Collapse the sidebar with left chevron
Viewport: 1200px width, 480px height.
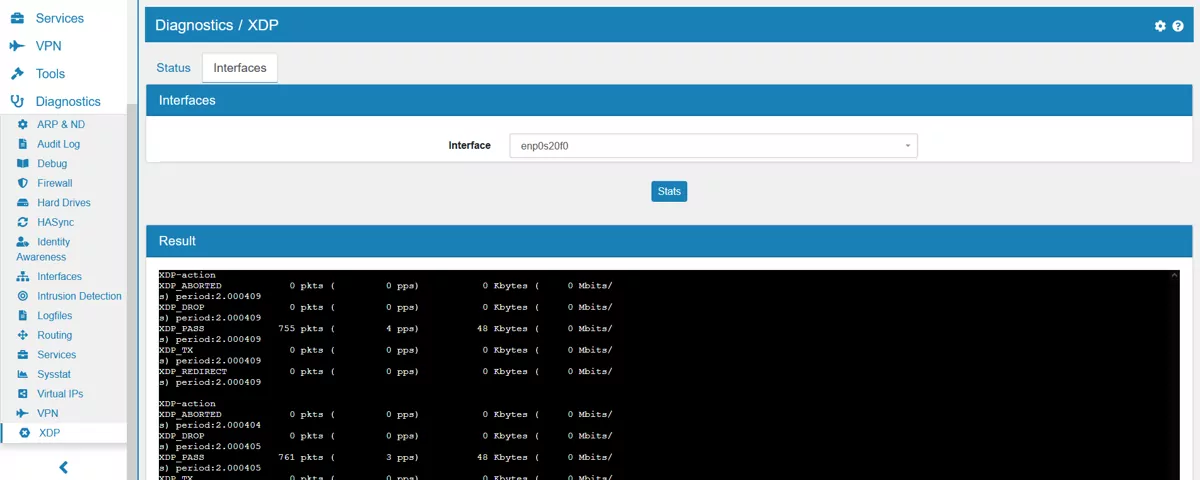[x=63, y=467]
